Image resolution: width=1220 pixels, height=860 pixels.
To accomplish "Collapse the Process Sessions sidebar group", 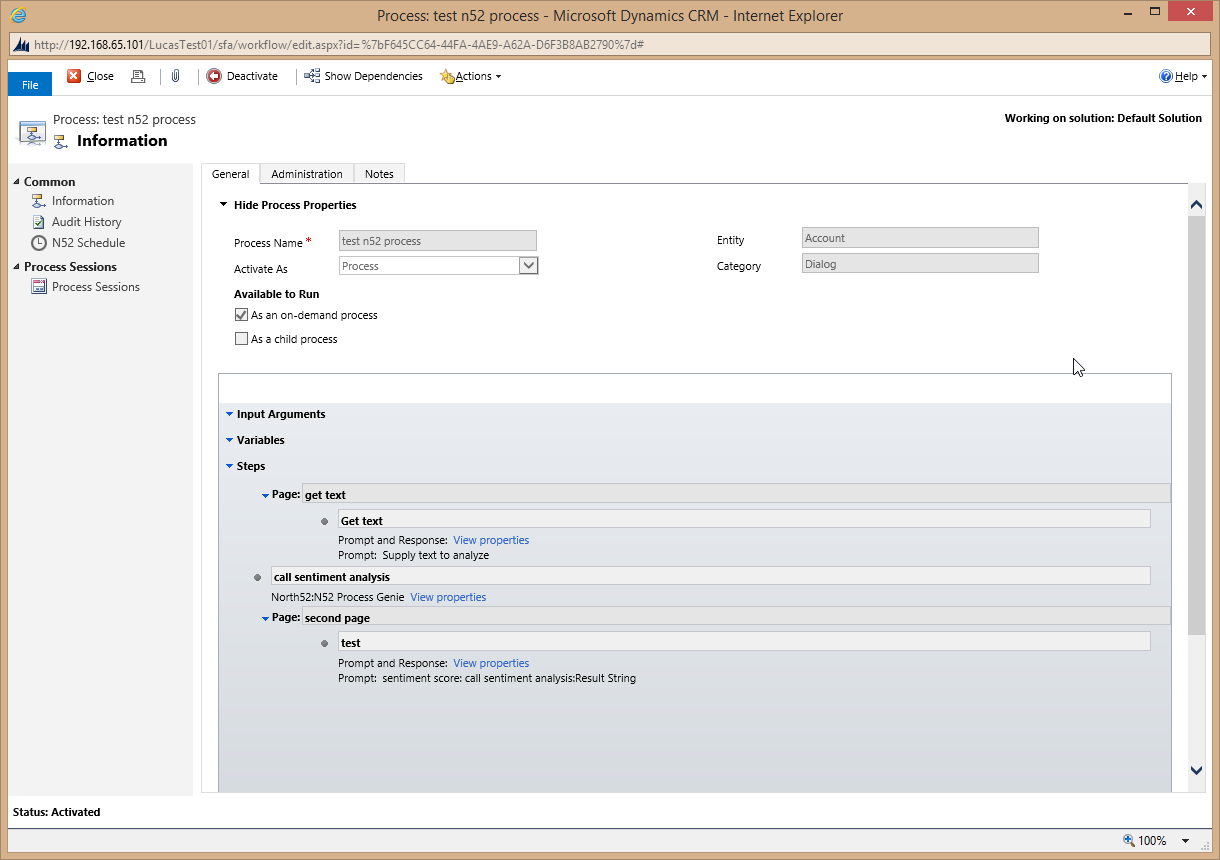I will pyautogui.click(x=16, y=267).
